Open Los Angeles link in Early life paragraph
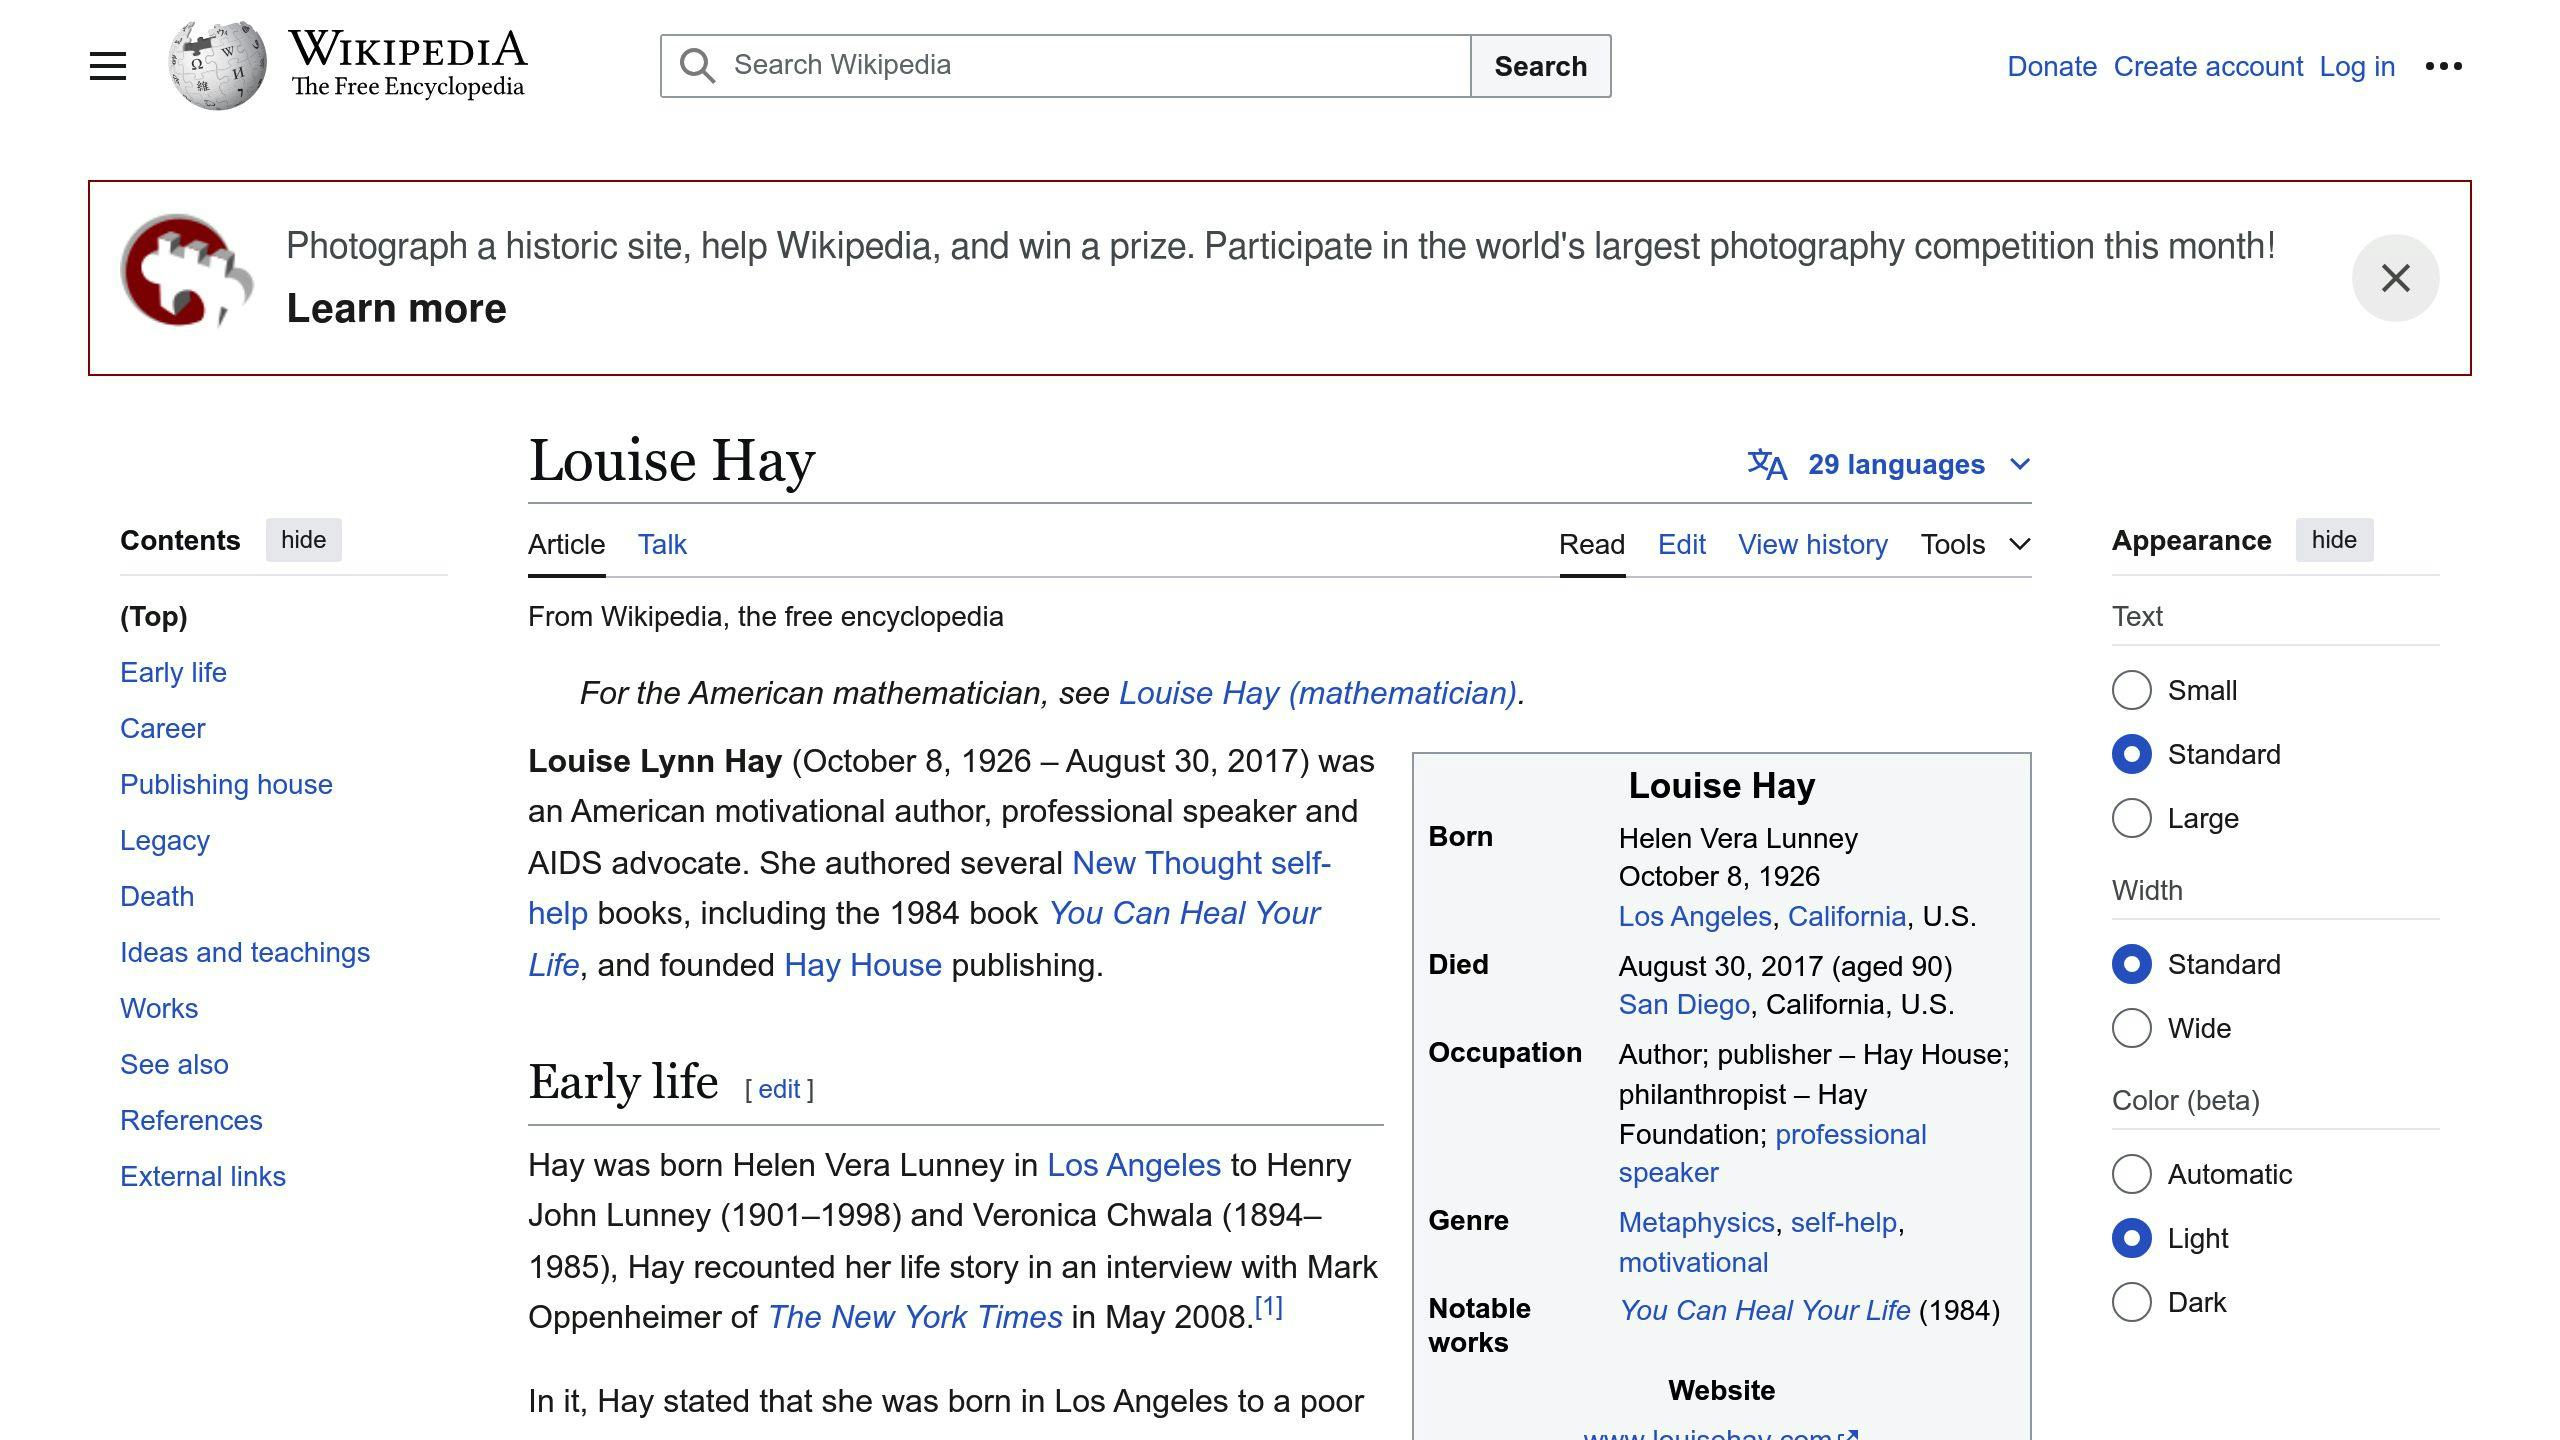 coord(1133,1164)
